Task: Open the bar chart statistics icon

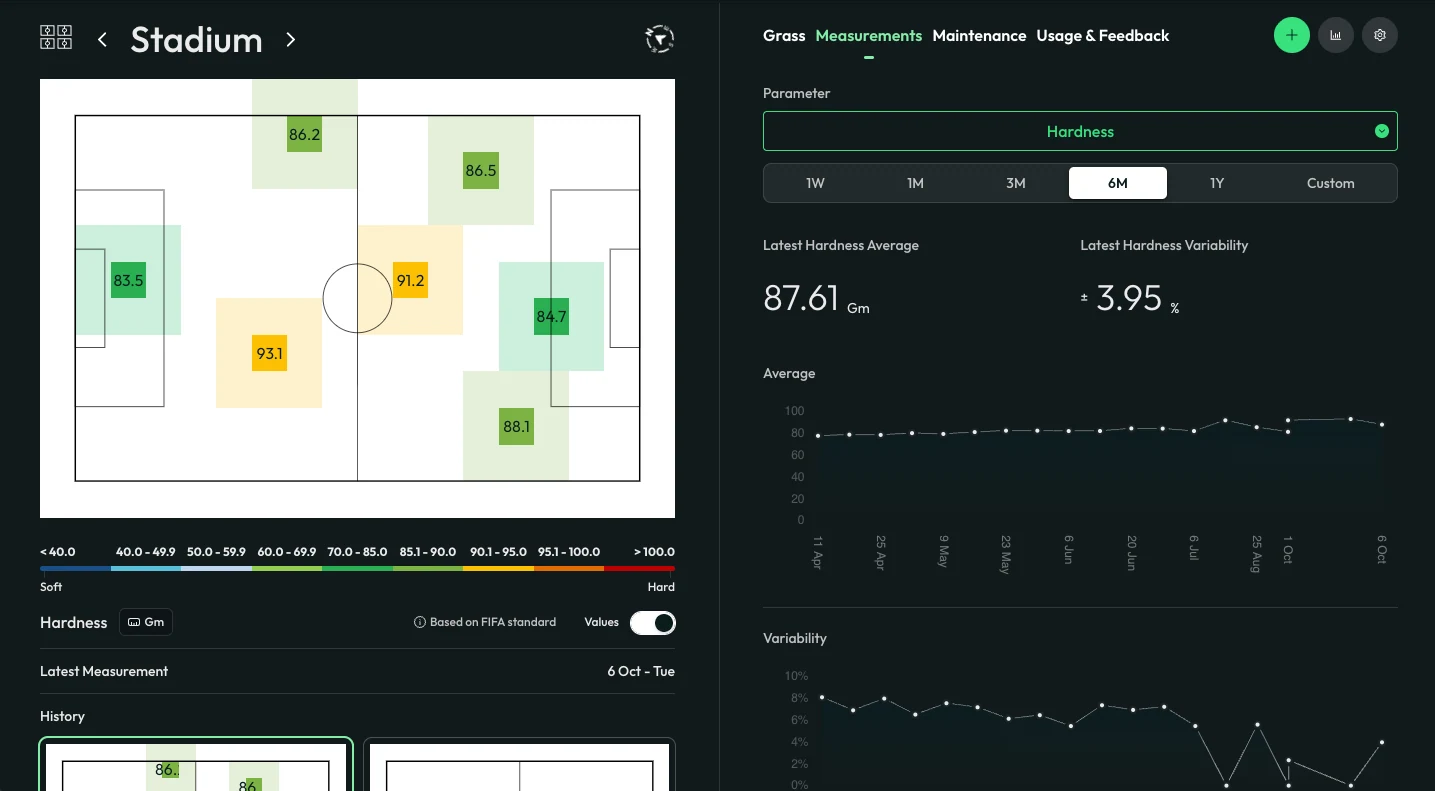Action: coord(1336,35)
